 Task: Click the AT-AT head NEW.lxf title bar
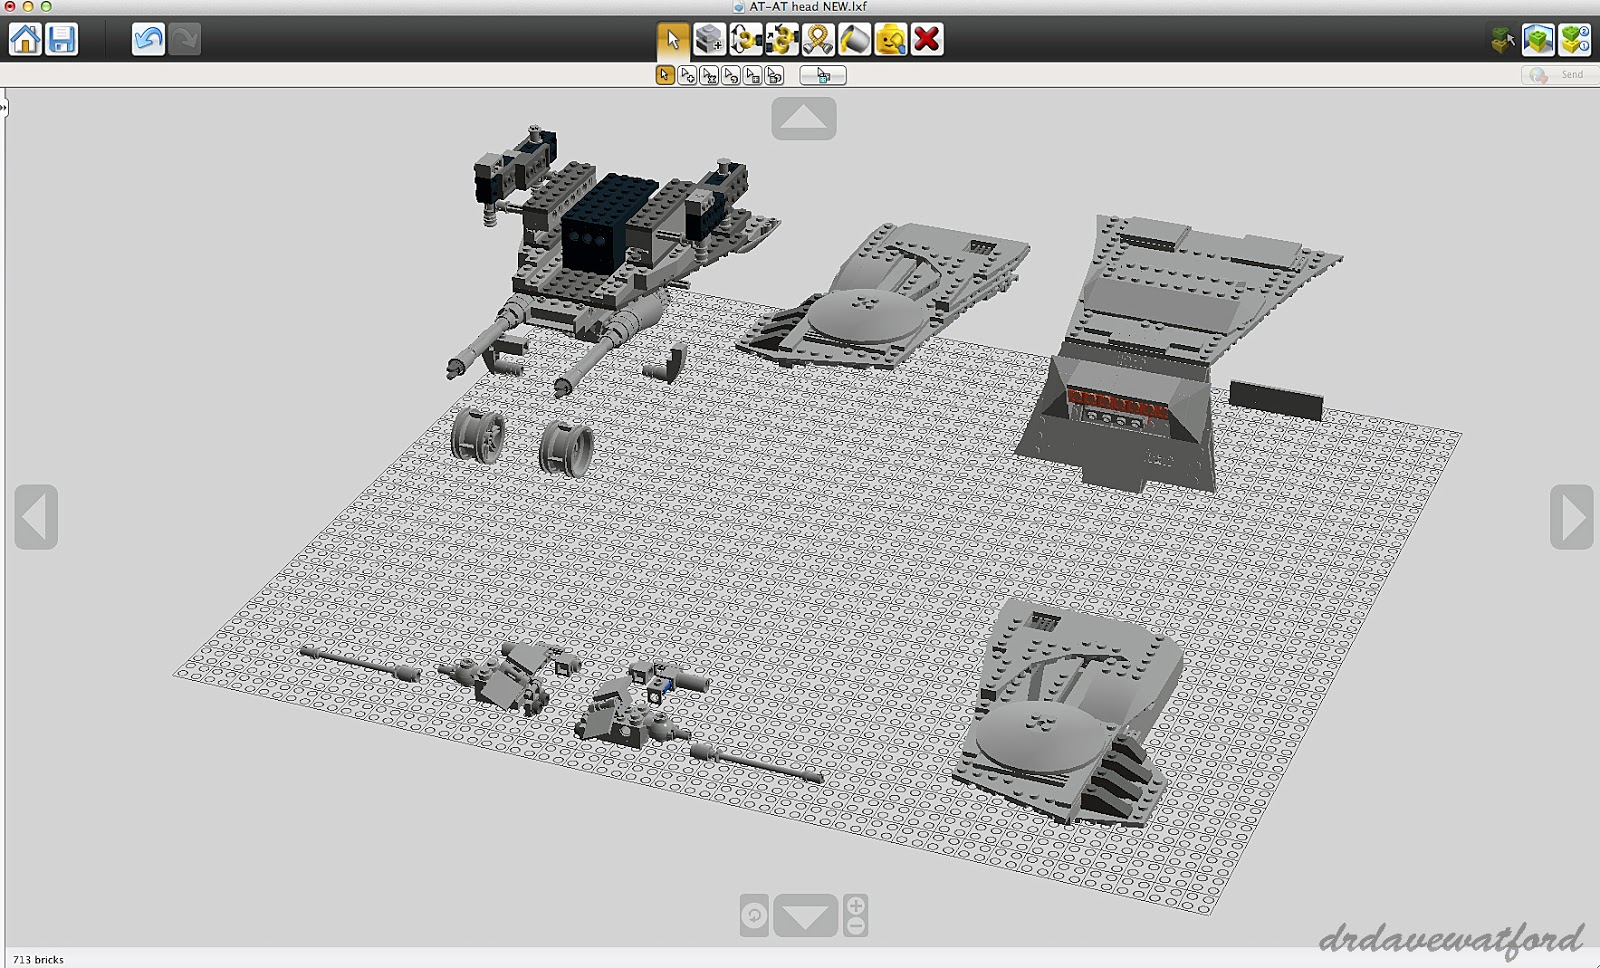tap(799, 6)
